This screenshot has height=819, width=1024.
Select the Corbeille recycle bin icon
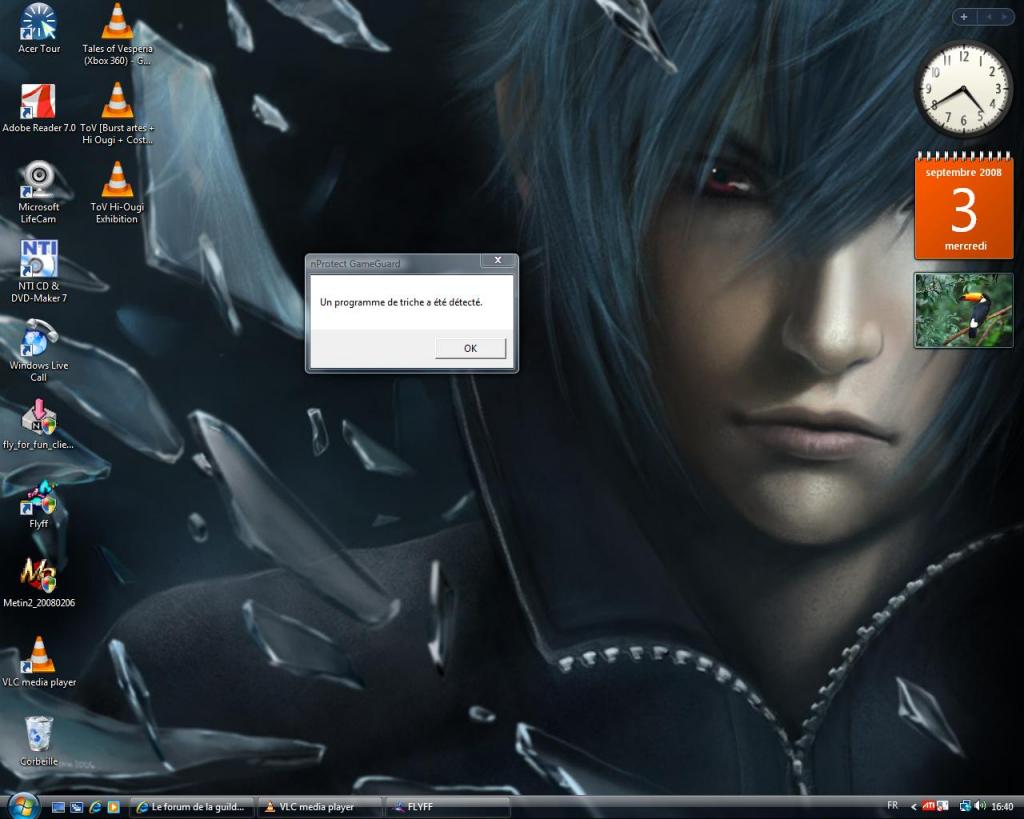coord(39,741)
